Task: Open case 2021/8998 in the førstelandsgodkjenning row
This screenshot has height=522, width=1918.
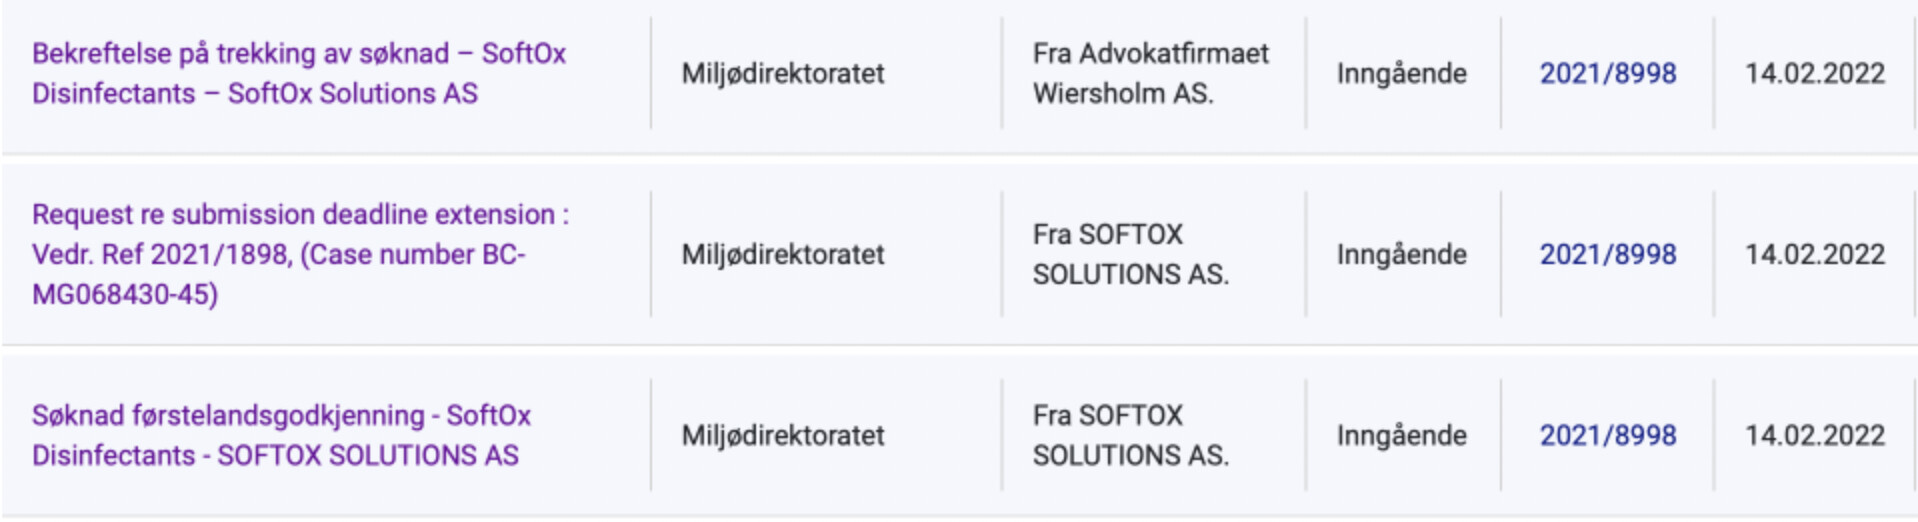Action: pos(1607,435)
